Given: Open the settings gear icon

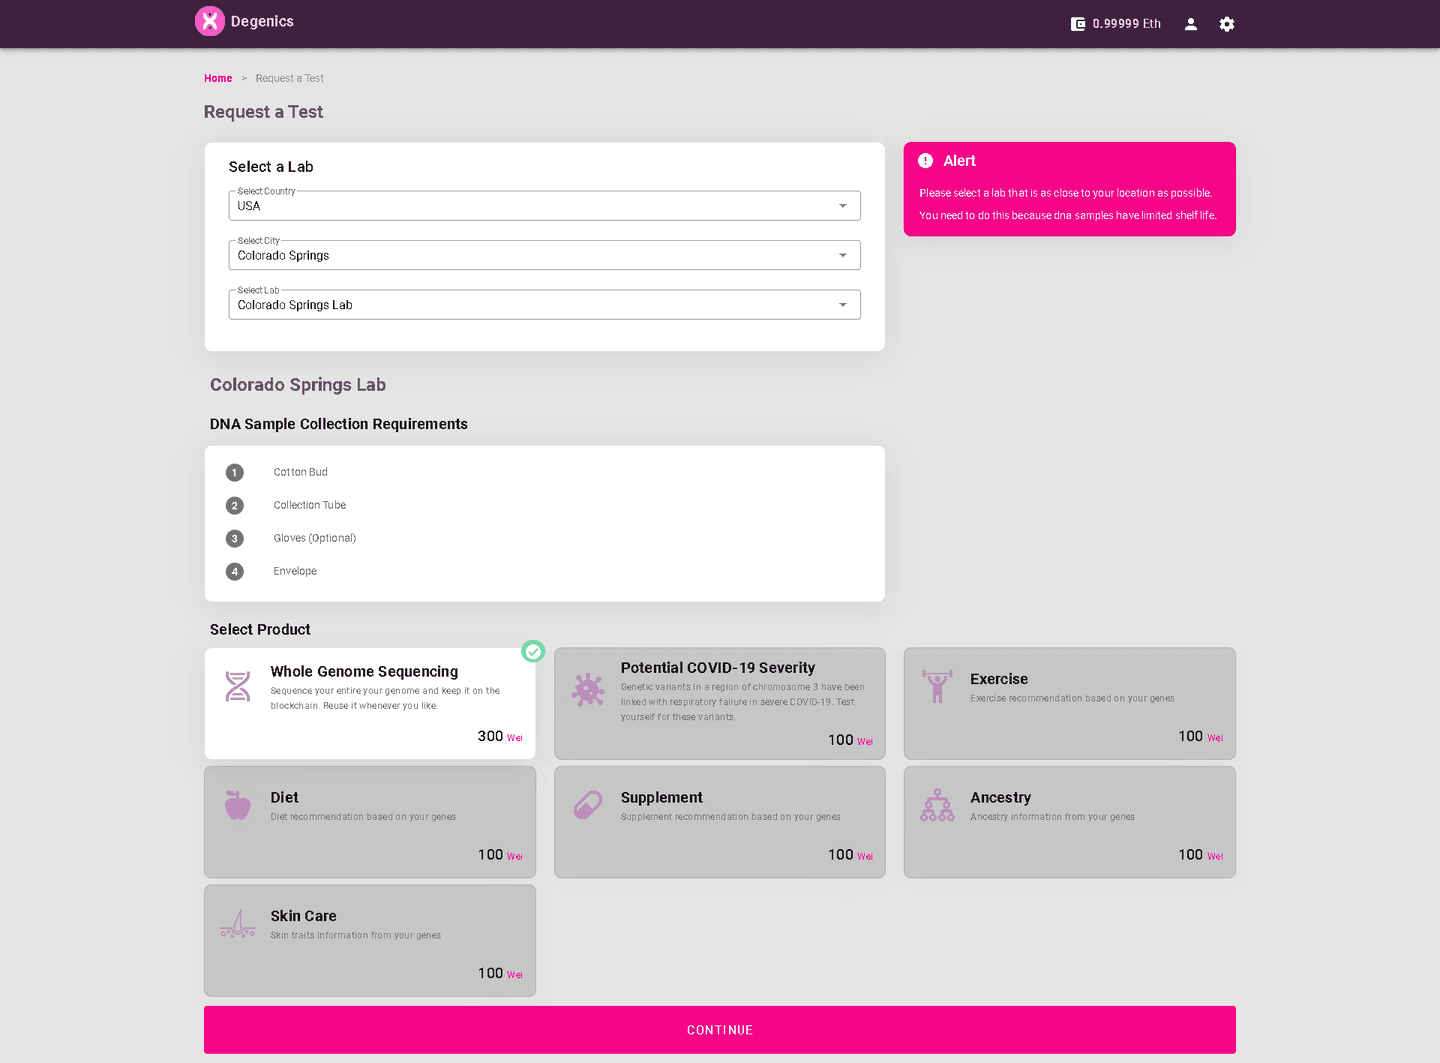Looking at the screenshot, I should tap(1227, 24).
